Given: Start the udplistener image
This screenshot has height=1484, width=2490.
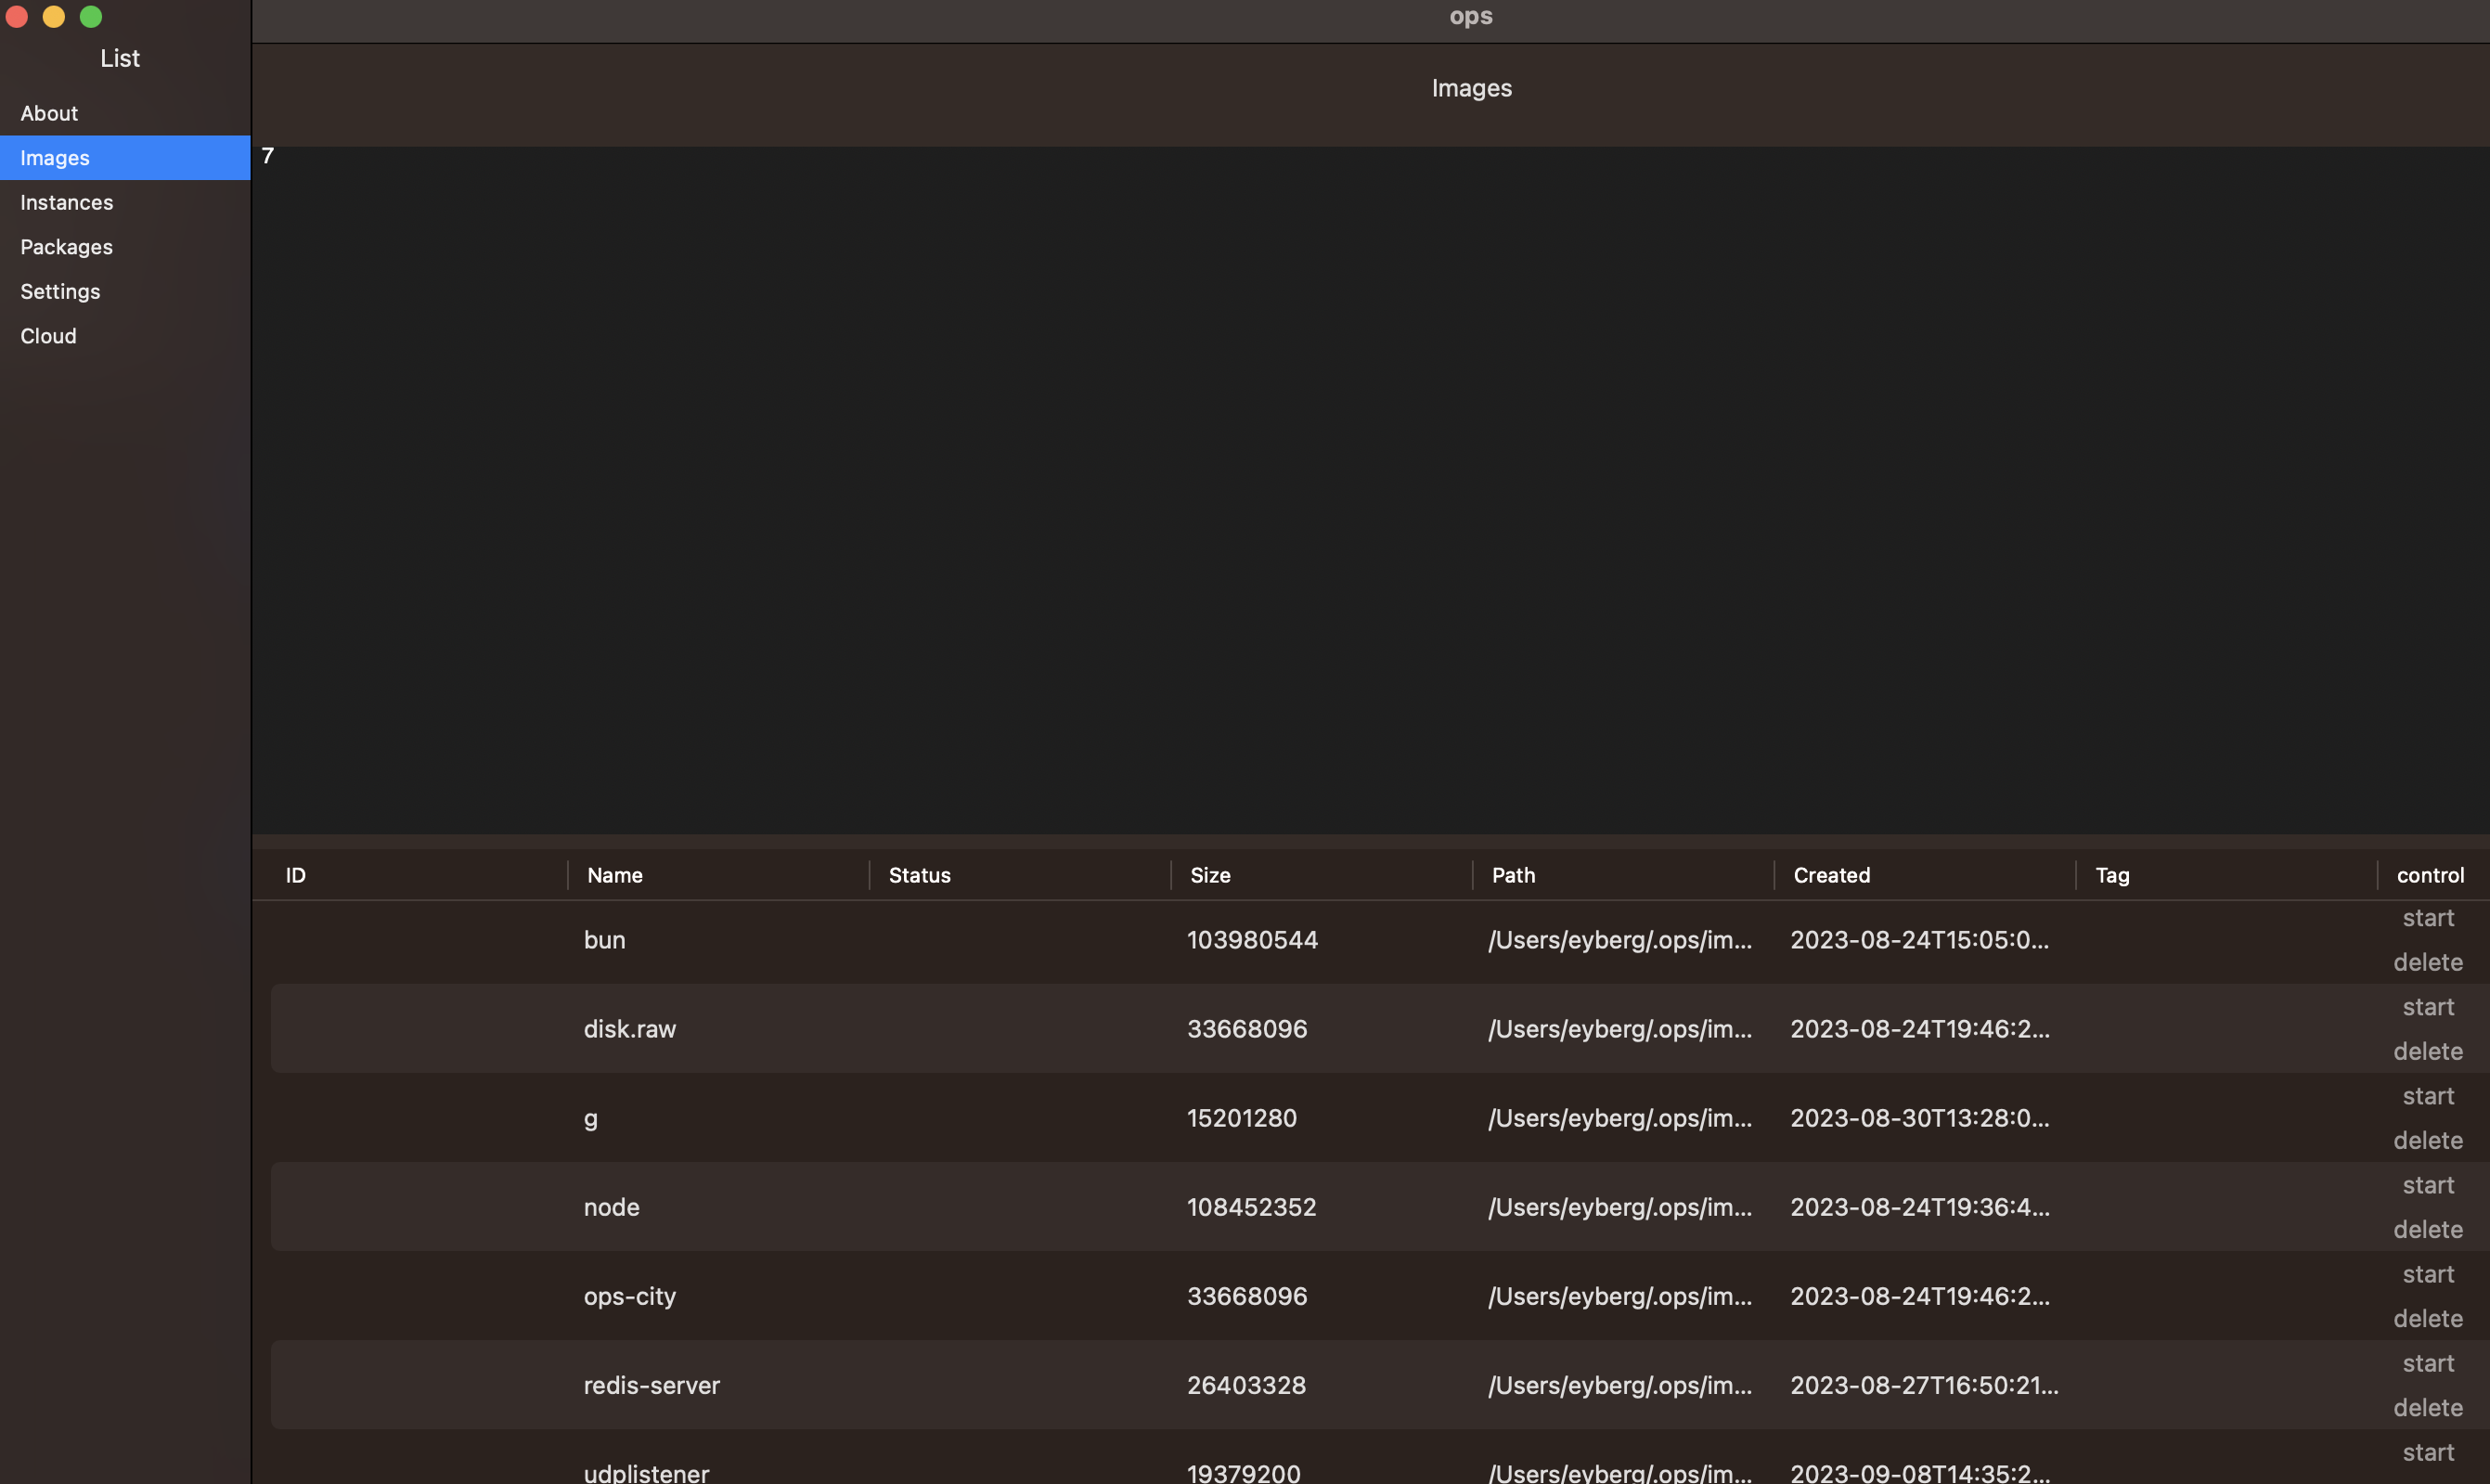Looking at the screenshot, I should 2428,1452.
